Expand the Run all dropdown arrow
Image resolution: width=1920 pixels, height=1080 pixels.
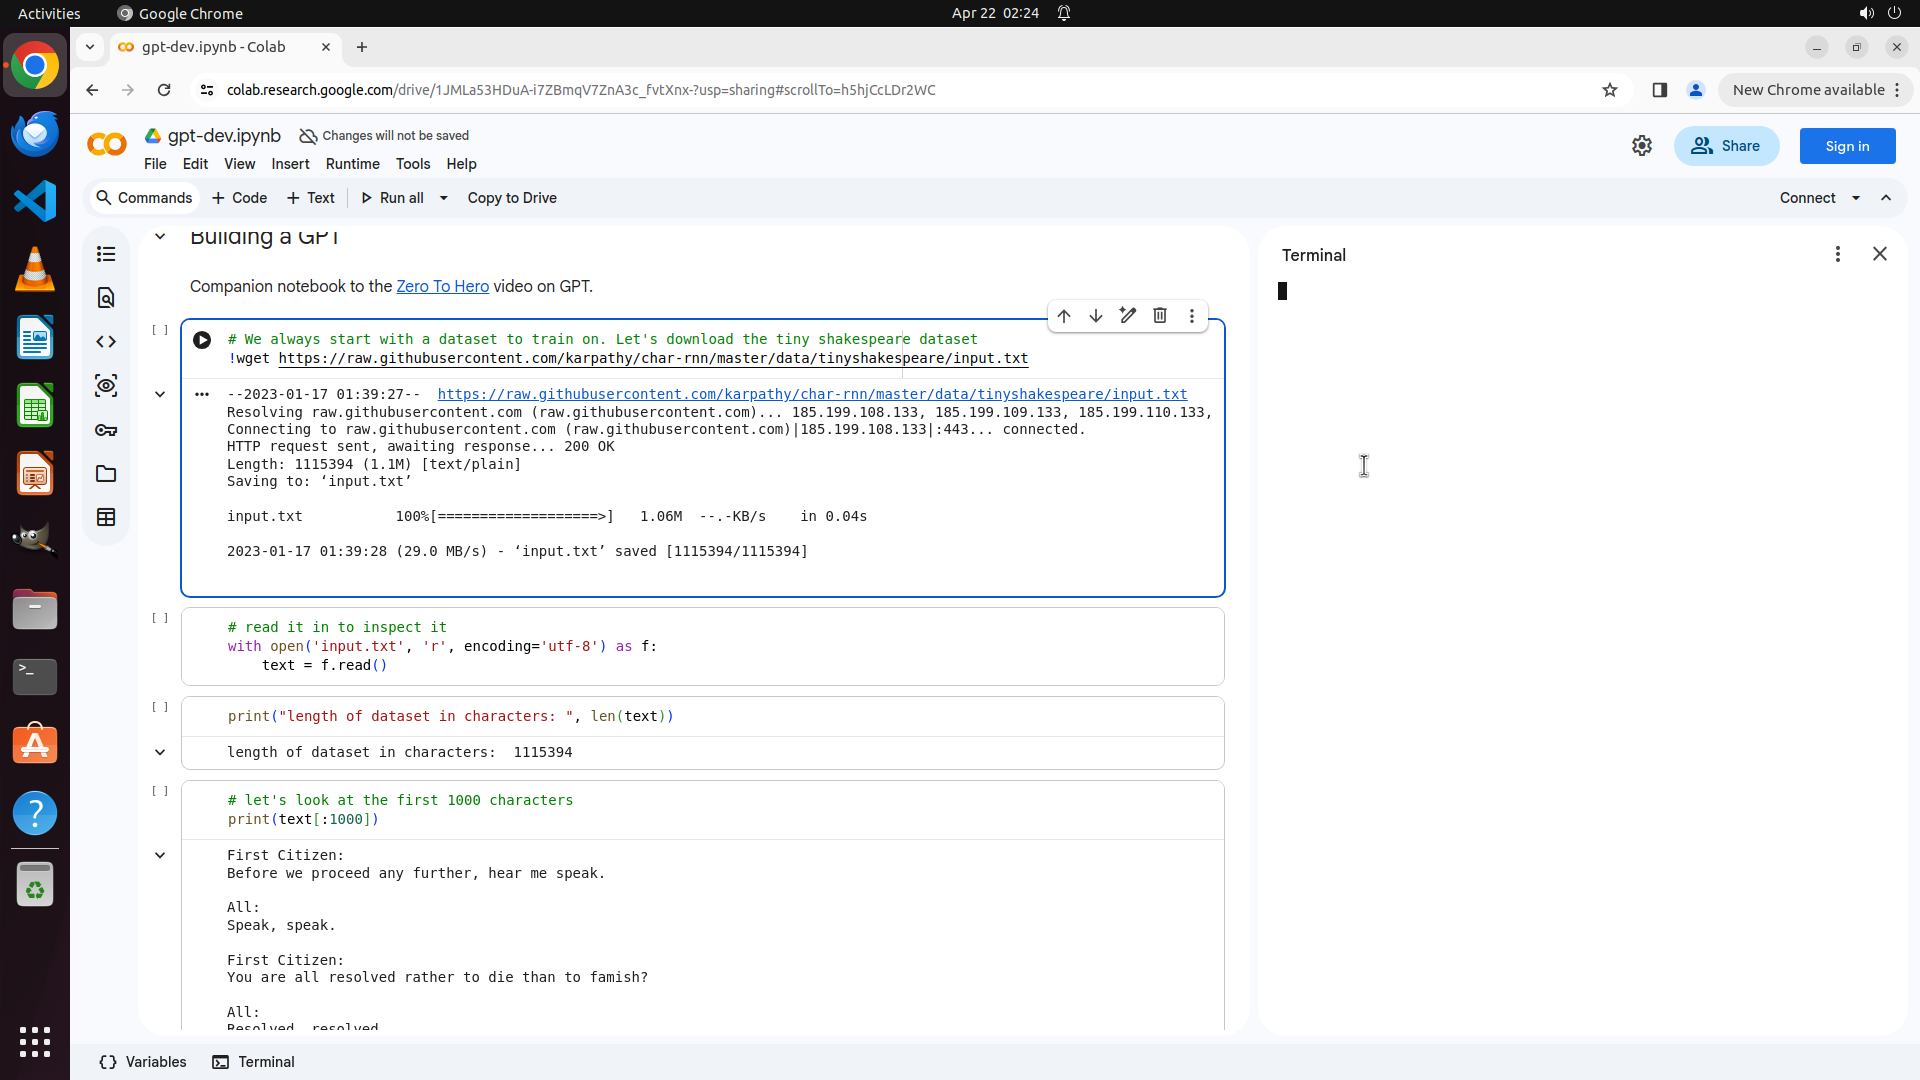(444, 198)
